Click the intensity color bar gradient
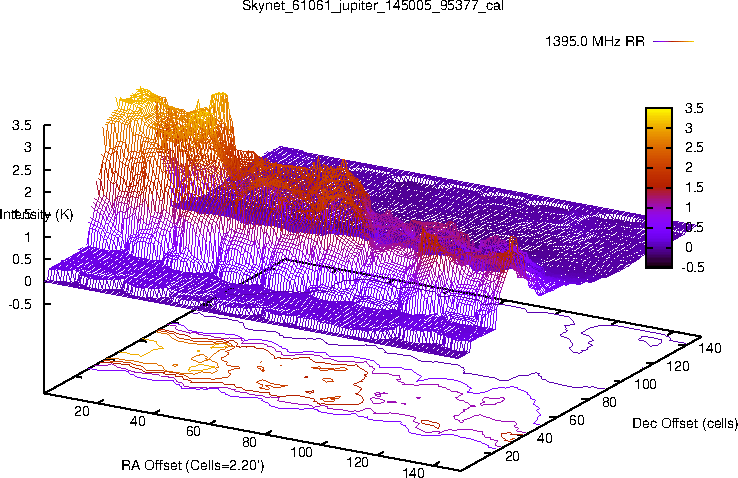The width and height of the screenshot is (738, 478). [x=659, y=188]
